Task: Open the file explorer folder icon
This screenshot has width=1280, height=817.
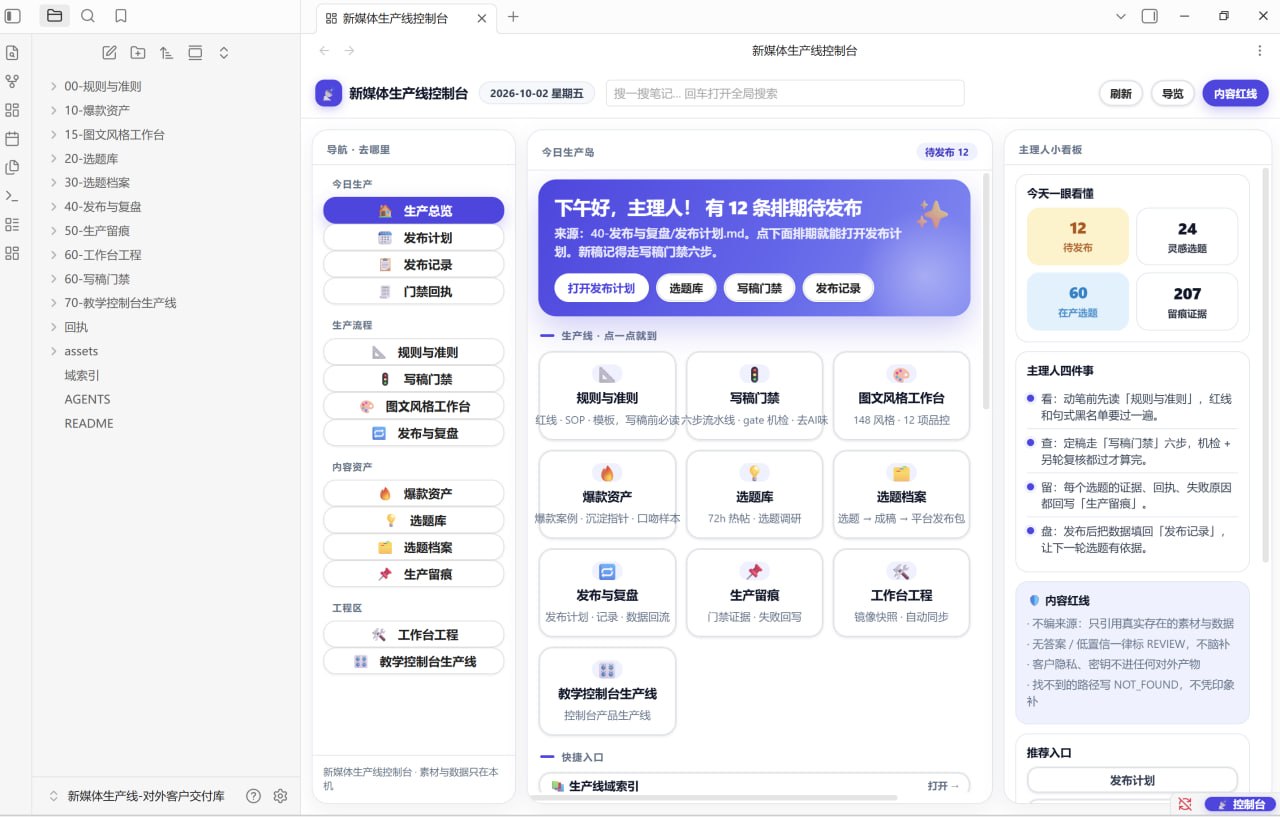Action: point(55,16)
